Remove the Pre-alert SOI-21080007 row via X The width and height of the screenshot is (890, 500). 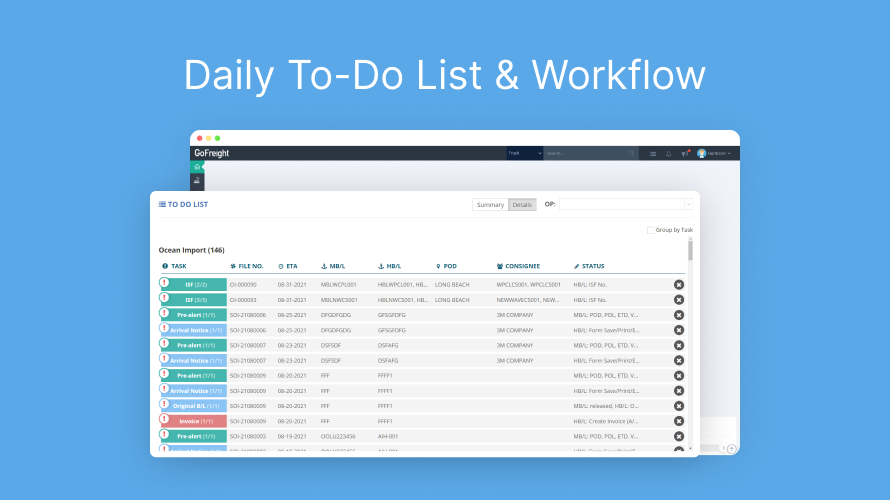(x=679, y=346)
